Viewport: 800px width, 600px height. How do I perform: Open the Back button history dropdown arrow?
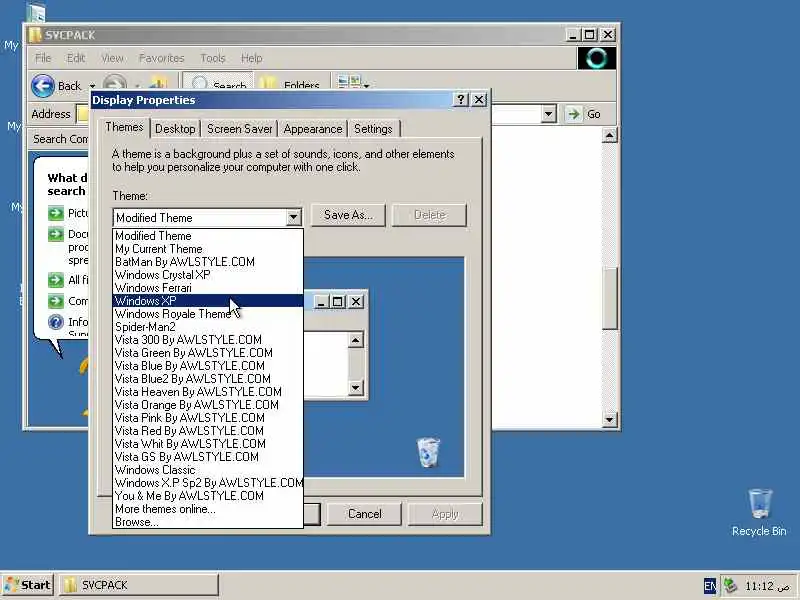click(x=92, y=86)
